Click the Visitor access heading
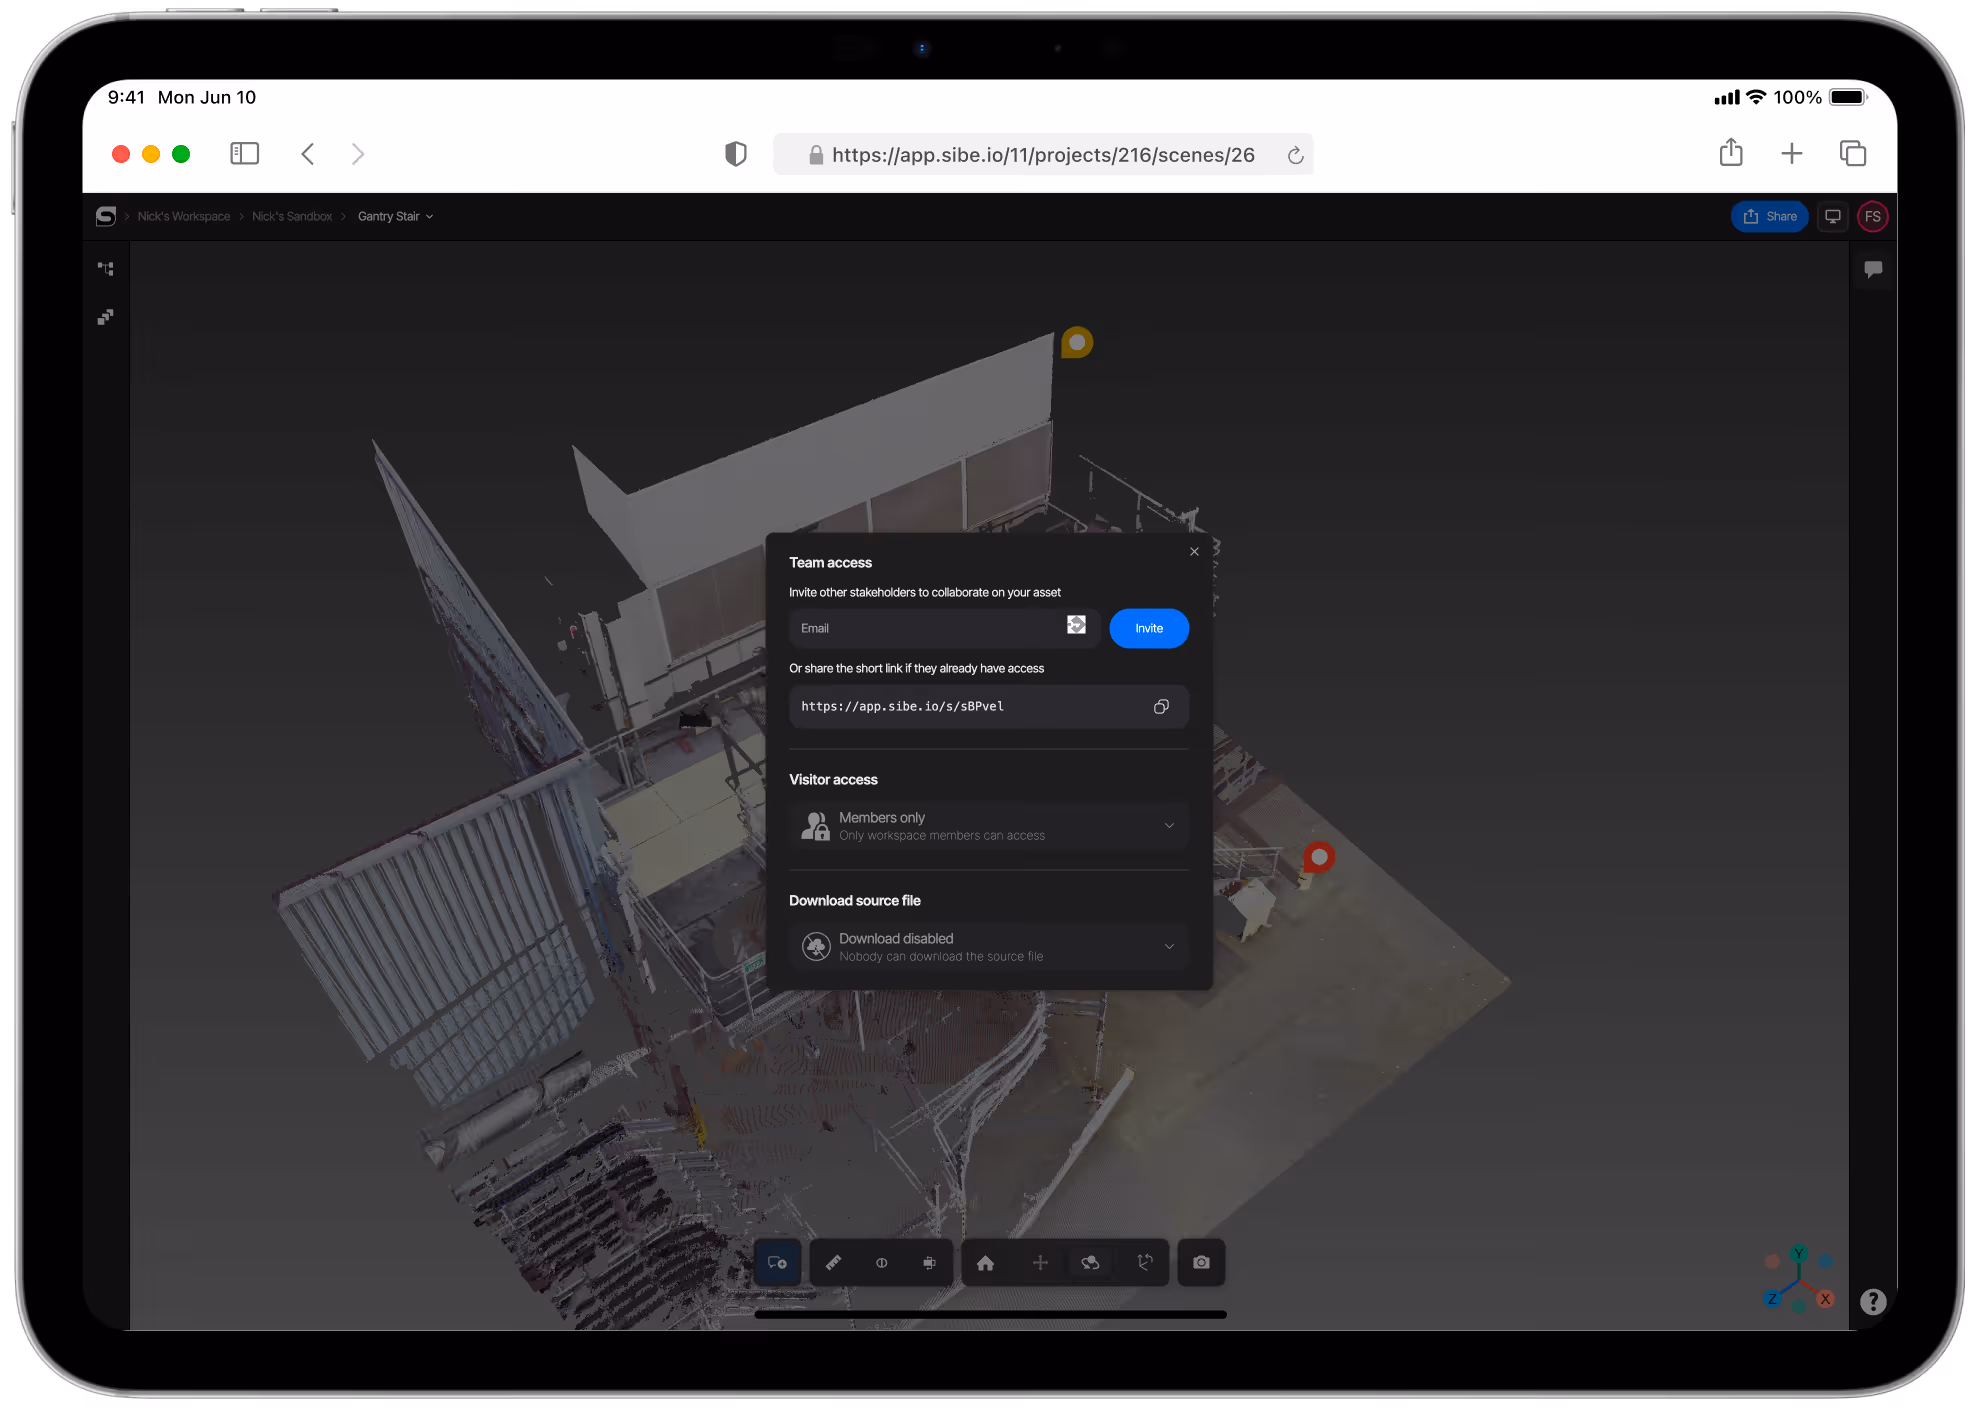The image size is (1980, 1410). click(x=833, y=780)
